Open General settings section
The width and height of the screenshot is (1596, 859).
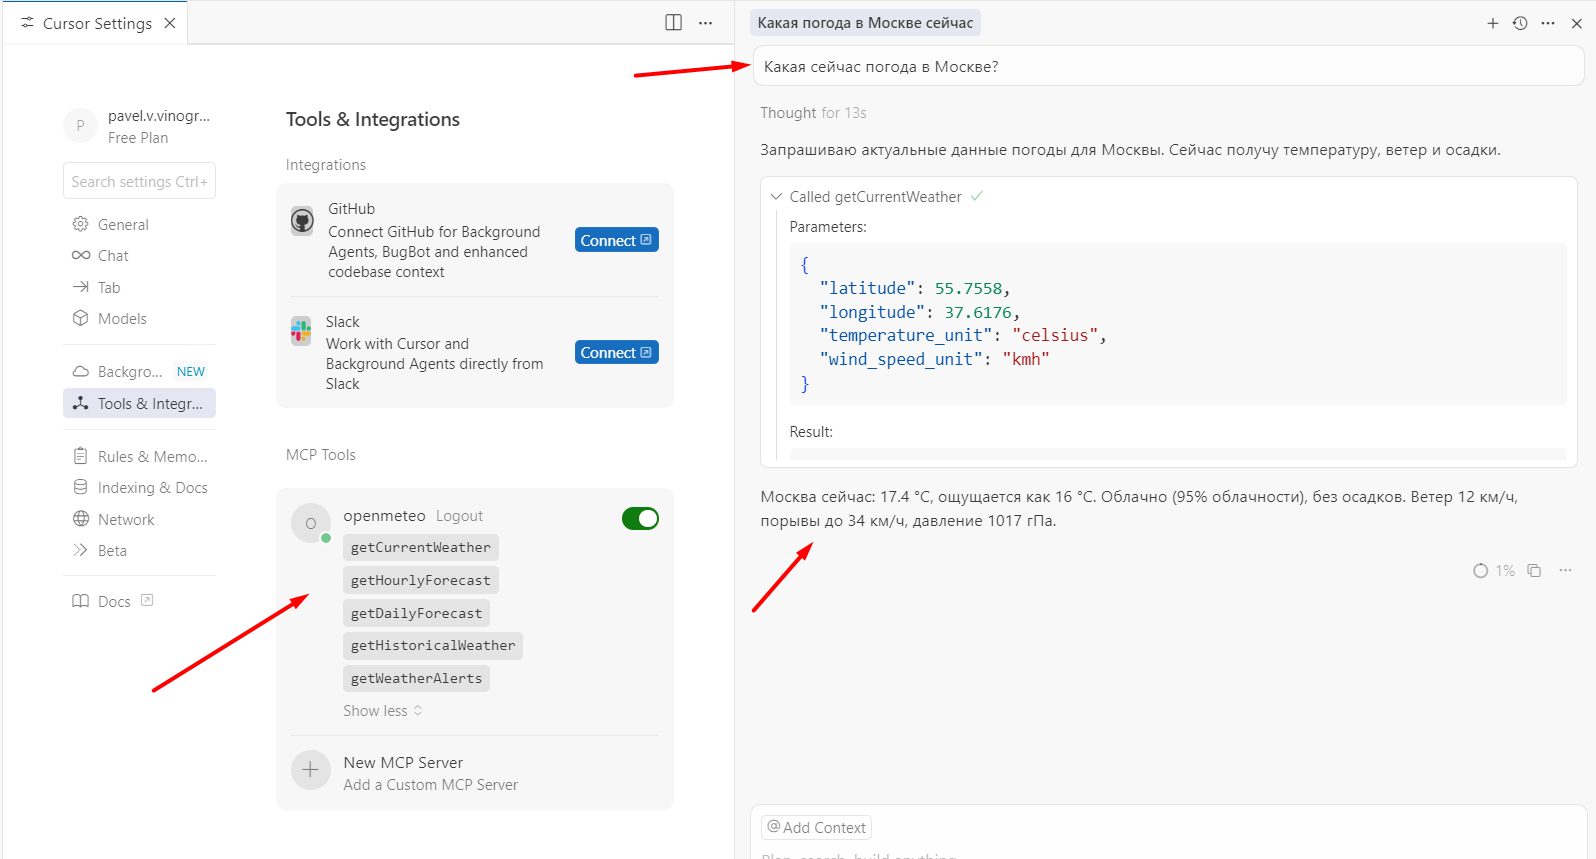[139, 225]
